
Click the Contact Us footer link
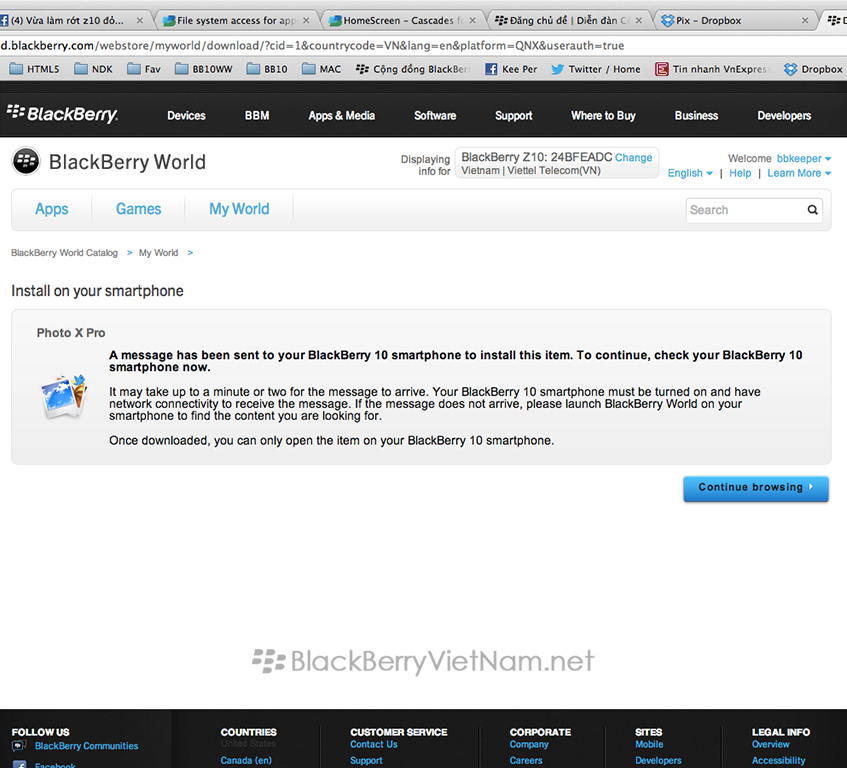pos(374,744)
